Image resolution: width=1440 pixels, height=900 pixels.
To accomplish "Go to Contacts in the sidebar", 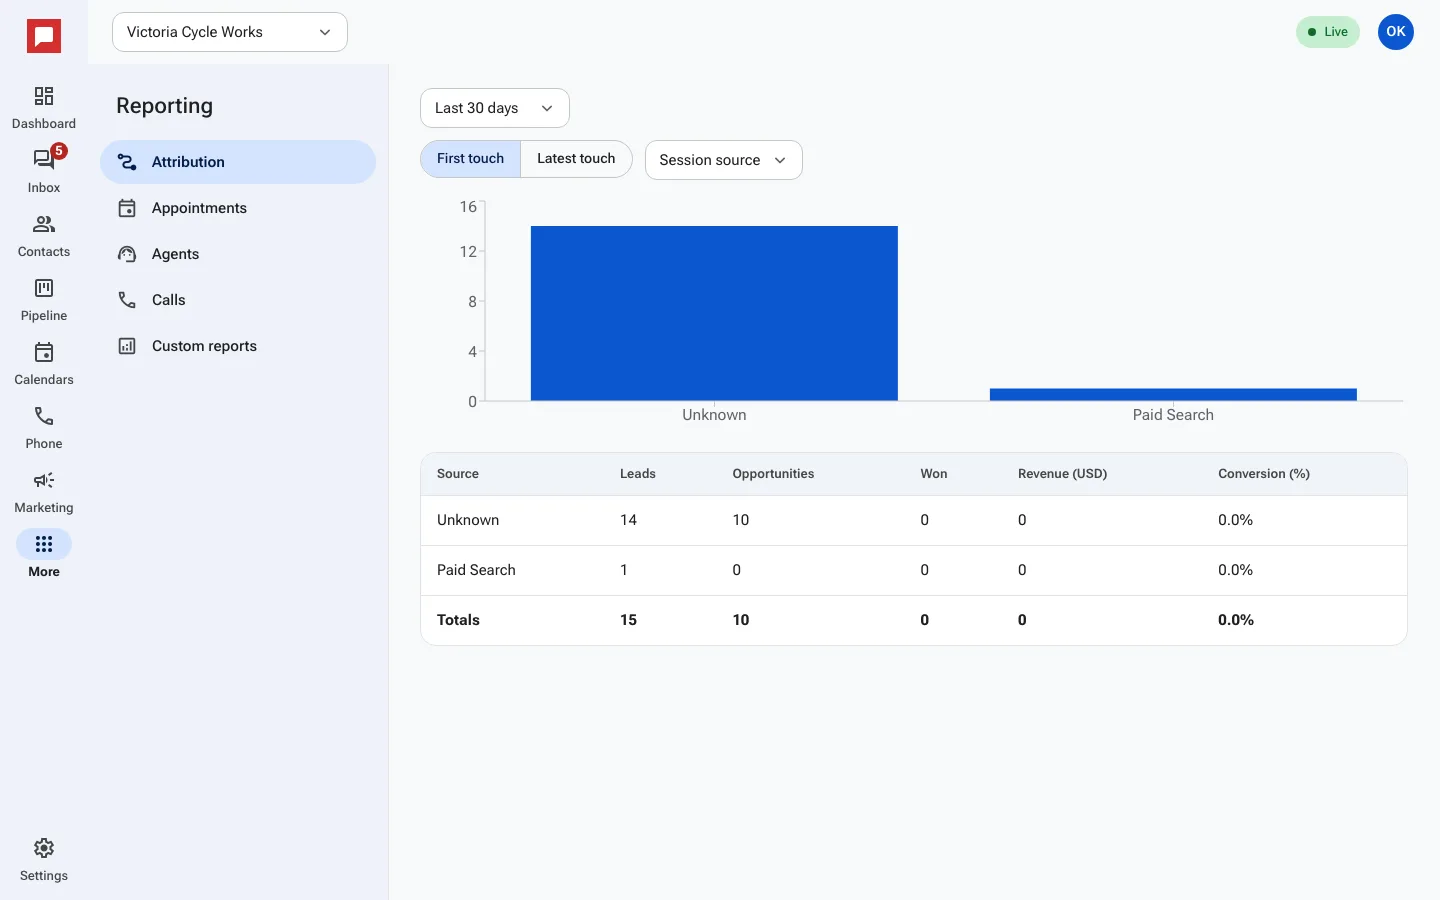I will point(44,236).
